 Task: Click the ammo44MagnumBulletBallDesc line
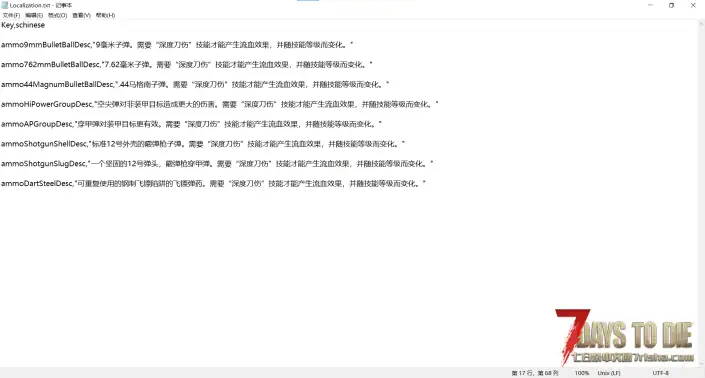click(195, 84)
